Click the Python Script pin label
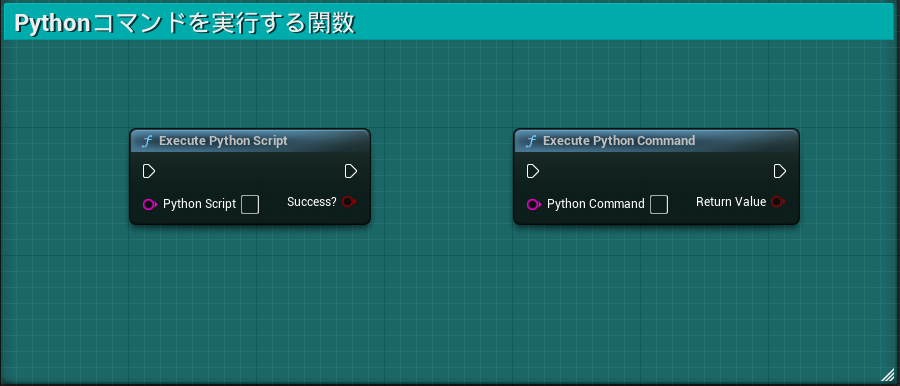Viewport: 900px width, 386px height. click(199, 204)
